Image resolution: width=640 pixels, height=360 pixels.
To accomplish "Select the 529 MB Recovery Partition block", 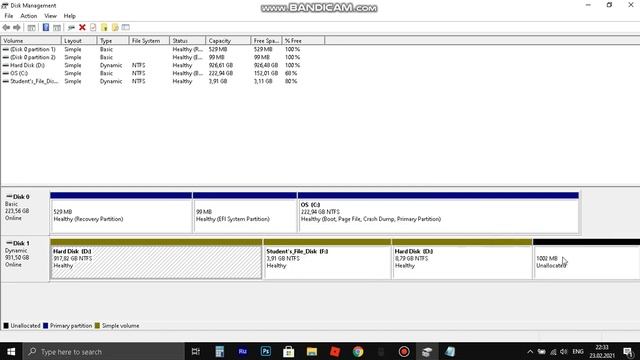I will (121, 213).
